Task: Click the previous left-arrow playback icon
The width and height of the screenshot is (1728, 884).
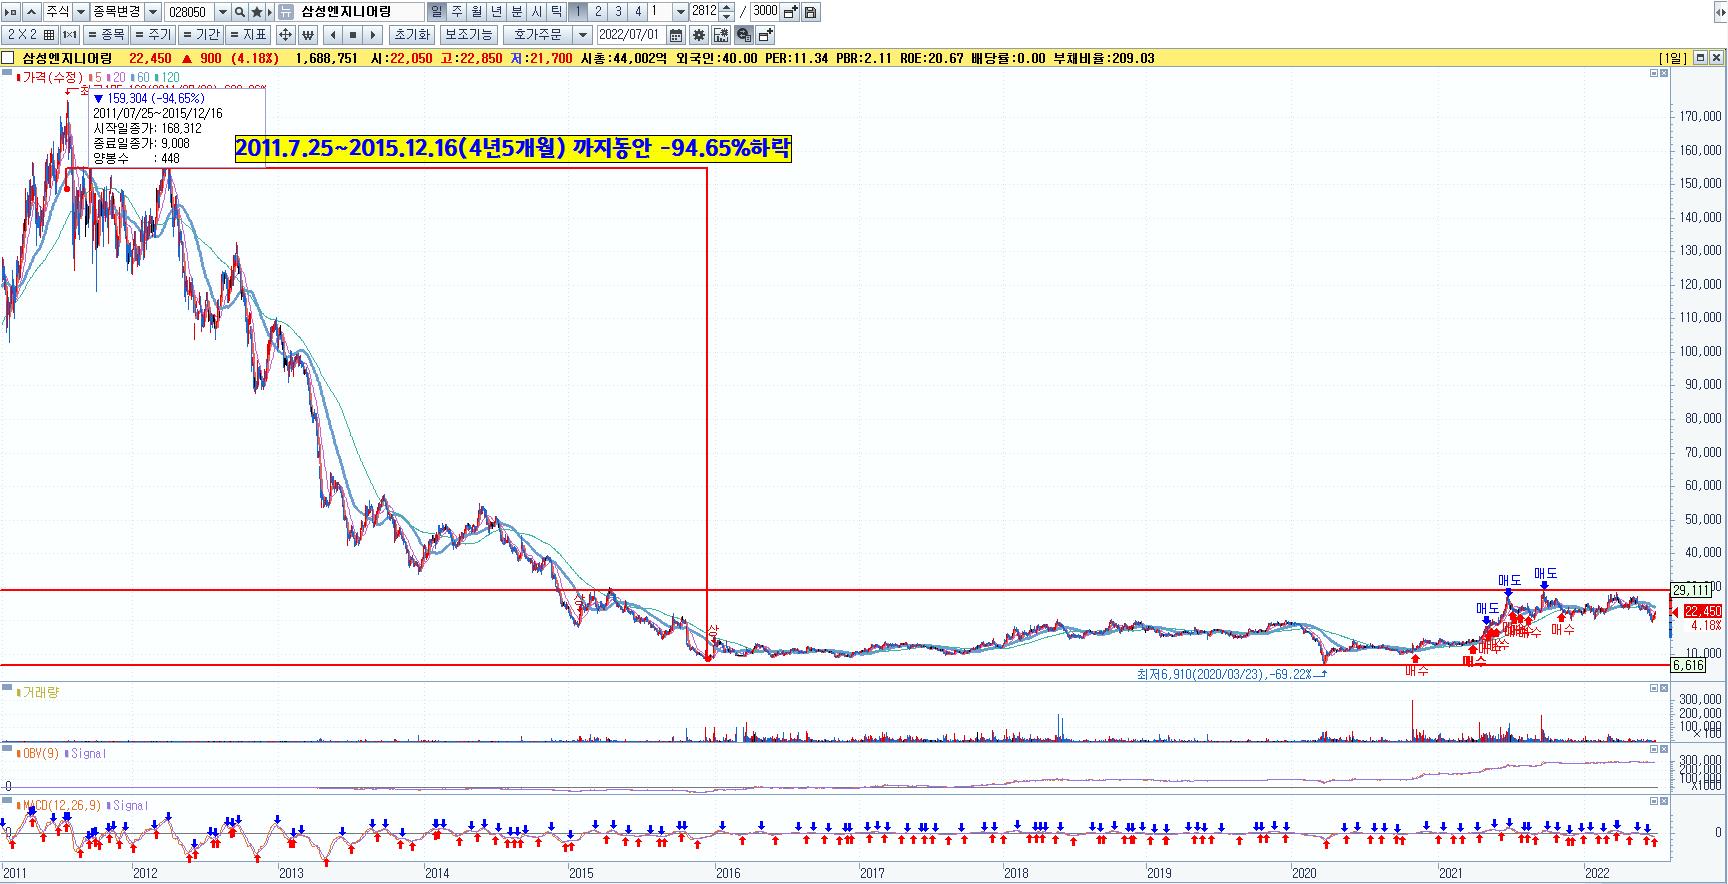Action: click(333, 35)
